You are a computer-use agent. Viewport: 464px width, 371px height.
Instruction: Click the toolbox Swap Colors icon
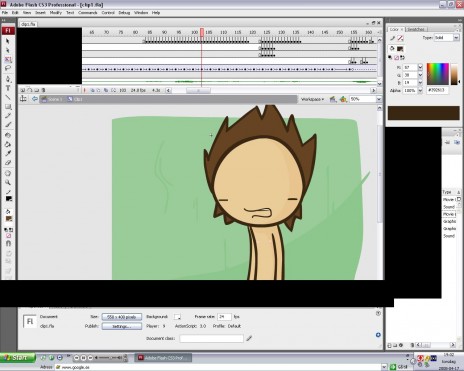coord(11,230)
